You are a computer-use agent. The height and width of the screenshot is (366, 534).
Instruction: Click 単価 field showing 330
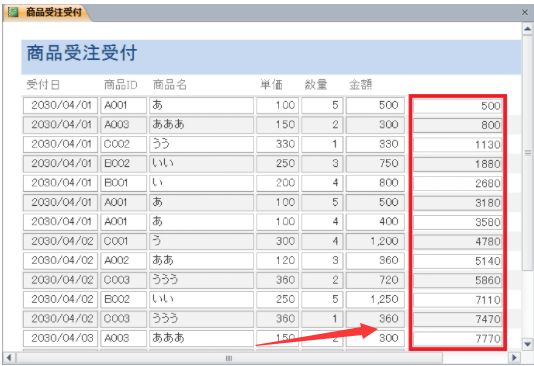pyautogui.click(x=277, y=144)
